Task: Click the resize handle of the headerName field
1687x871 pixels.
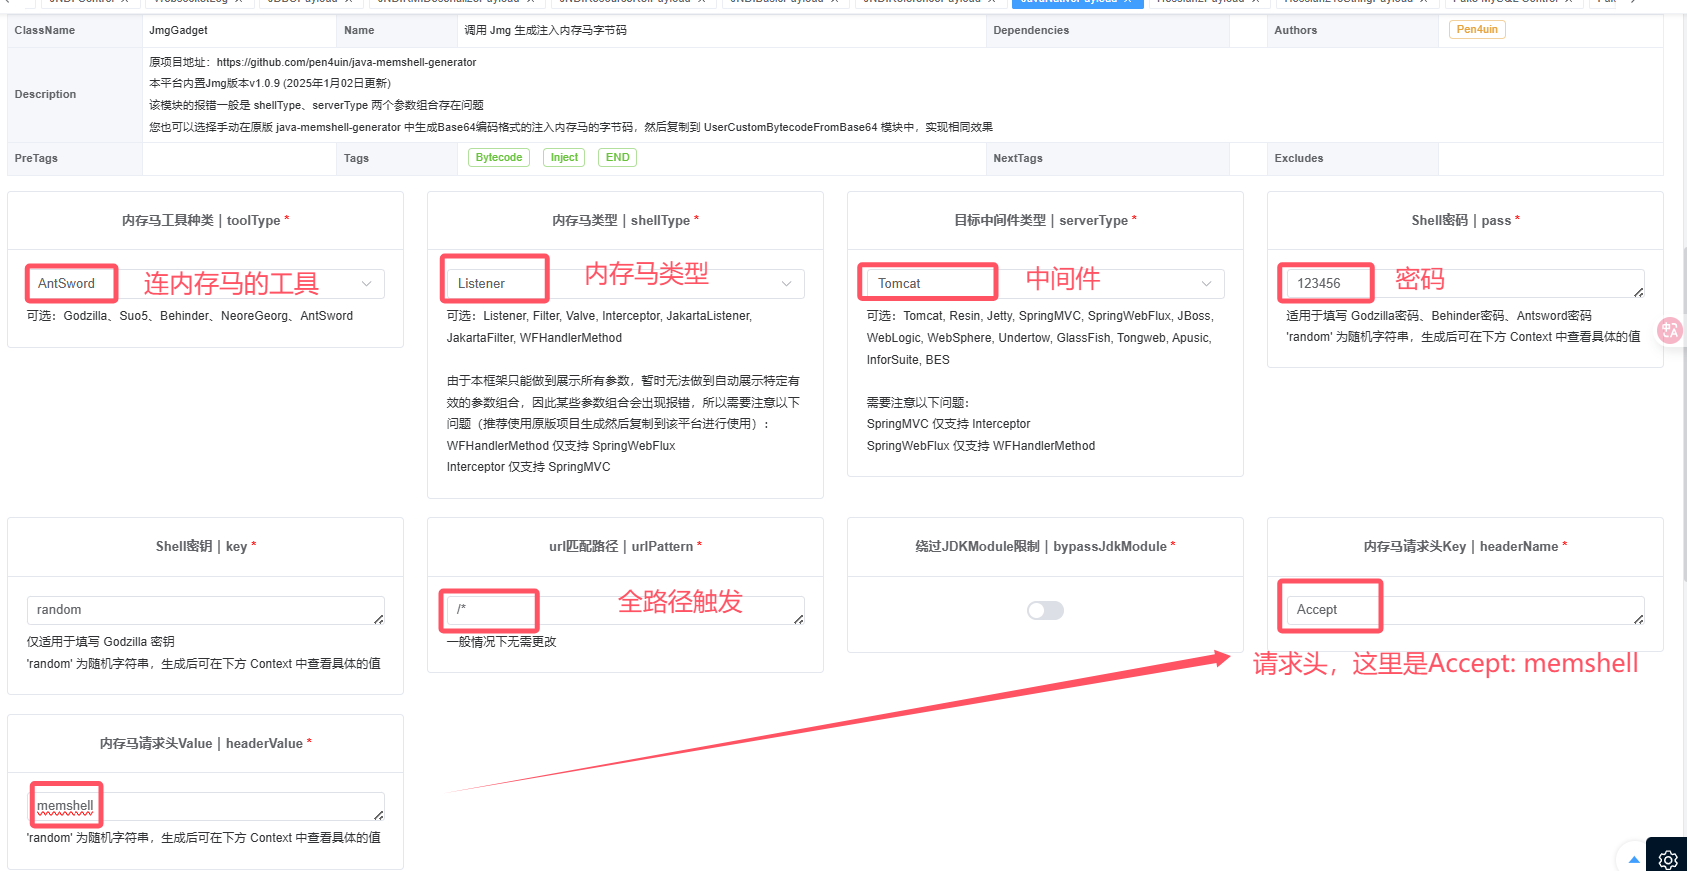Action: 1638,619
